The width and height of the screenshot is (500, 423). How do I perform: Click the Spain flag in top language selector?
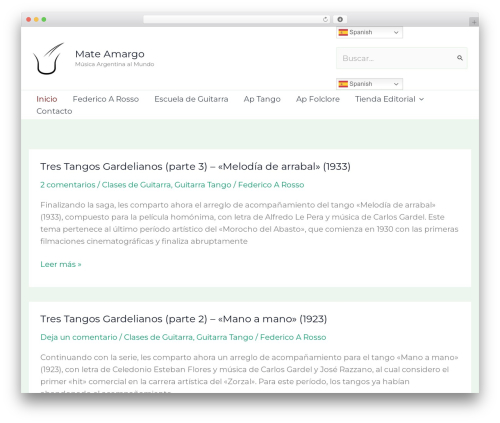tap(343, 32)
